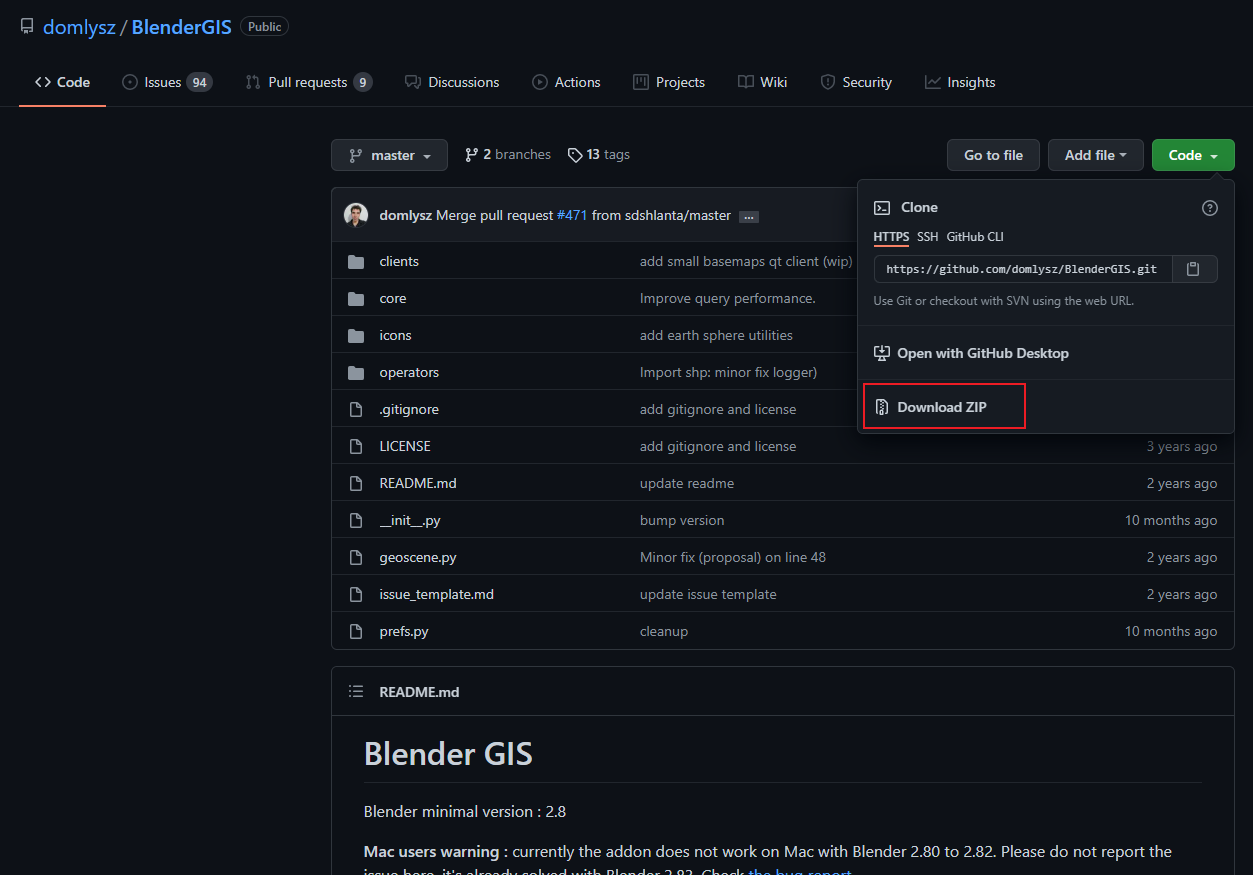Click the file icon beside issue_template.md
1253x875 pixels.
[355, 595]
